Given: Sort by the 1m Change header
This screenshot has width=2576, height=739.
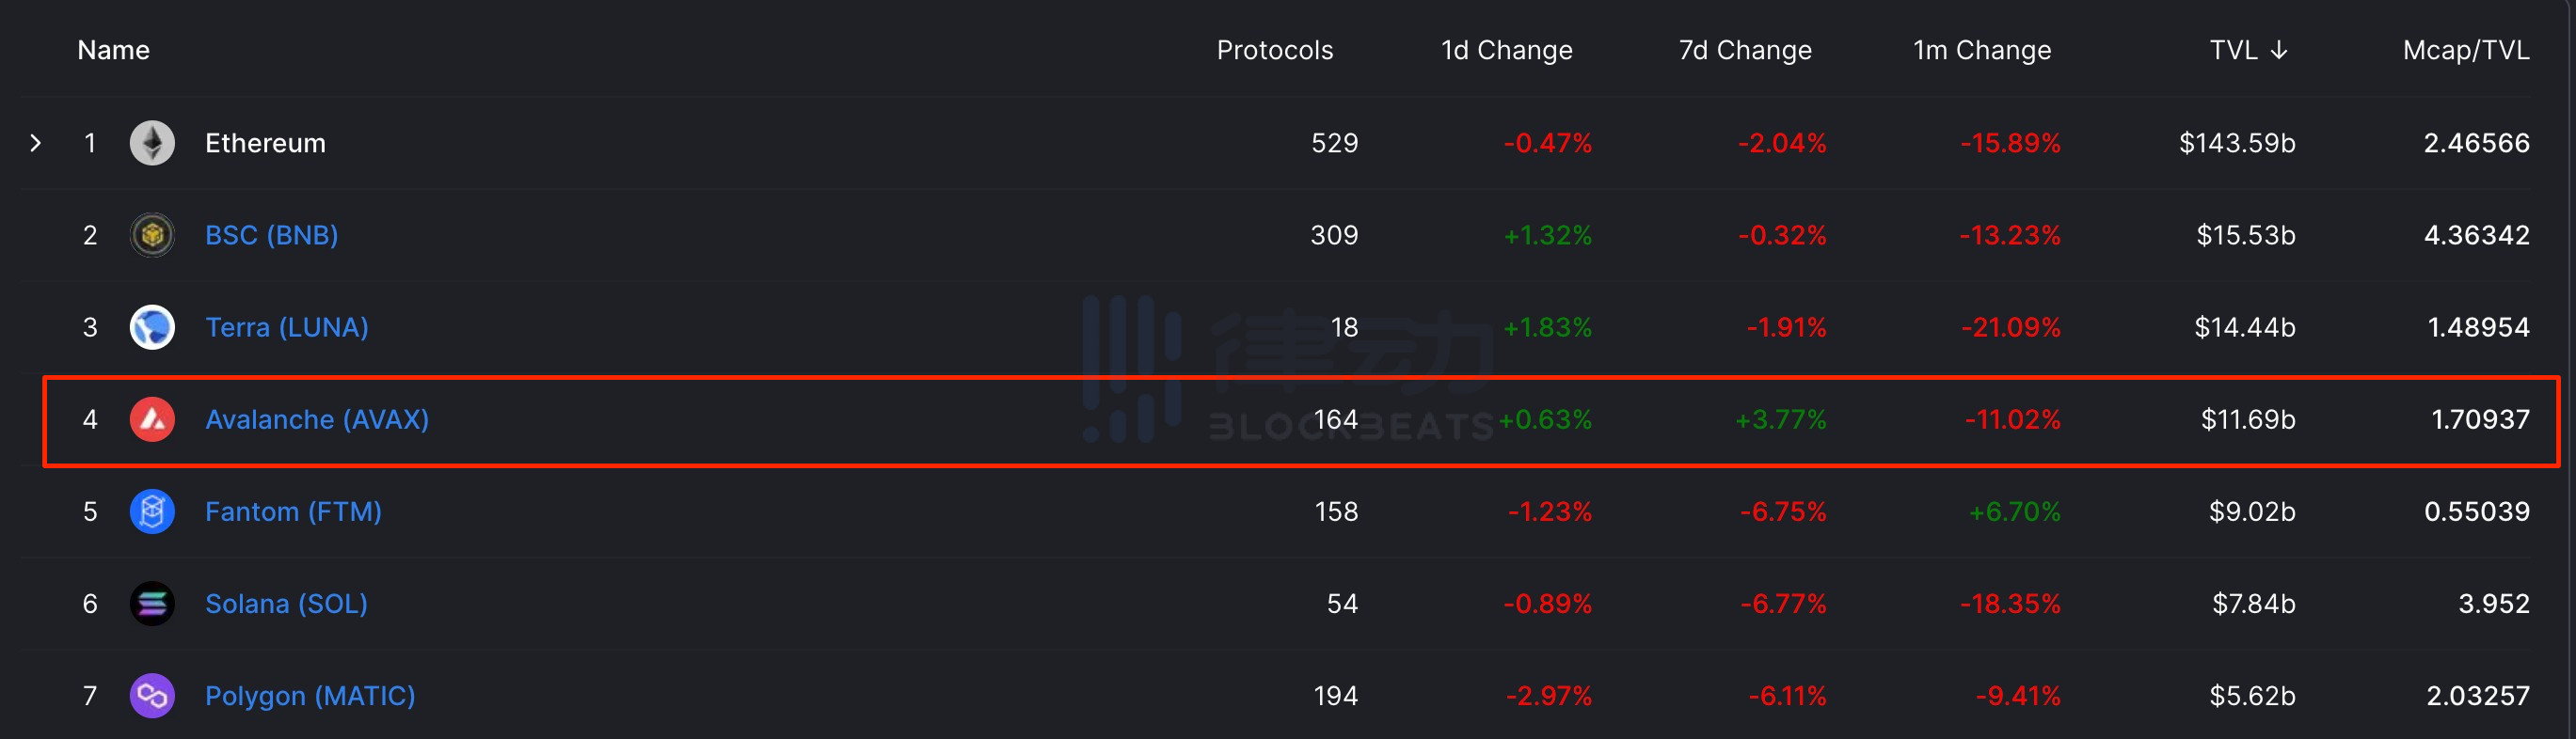Looking at the screenshot, I should click(x=1981, y=50).
